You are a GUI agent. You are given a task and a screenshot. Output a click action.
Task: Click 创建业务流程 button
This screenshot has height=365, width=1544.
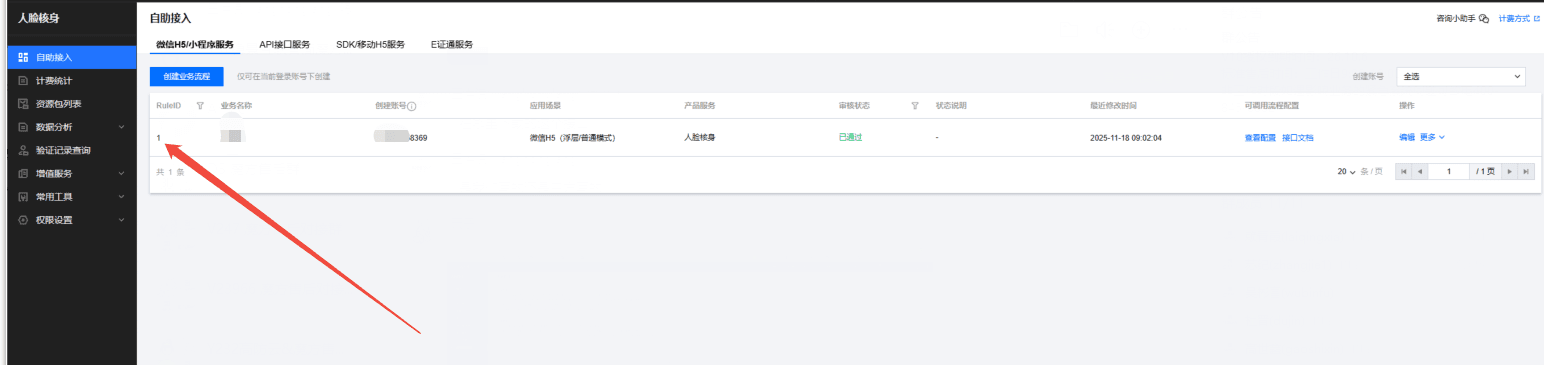pyautogui.click(x=187, y=76)
